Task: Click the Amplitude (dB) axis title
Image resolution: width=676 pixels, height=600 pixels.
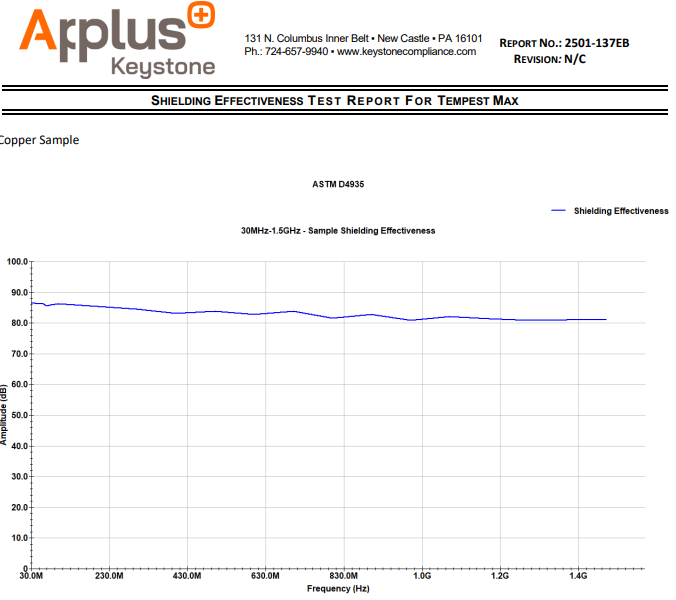Action: click(5, 415)
